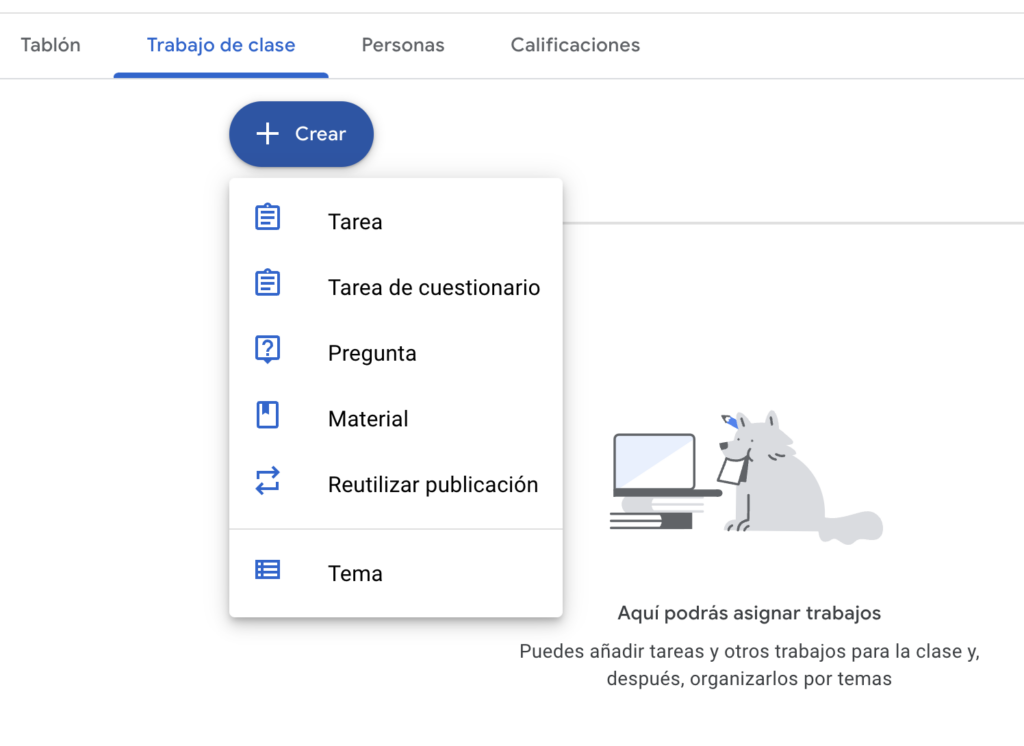Select Reutilizar publicación entry
1024x746 pixels.
(x=396, y=485)
